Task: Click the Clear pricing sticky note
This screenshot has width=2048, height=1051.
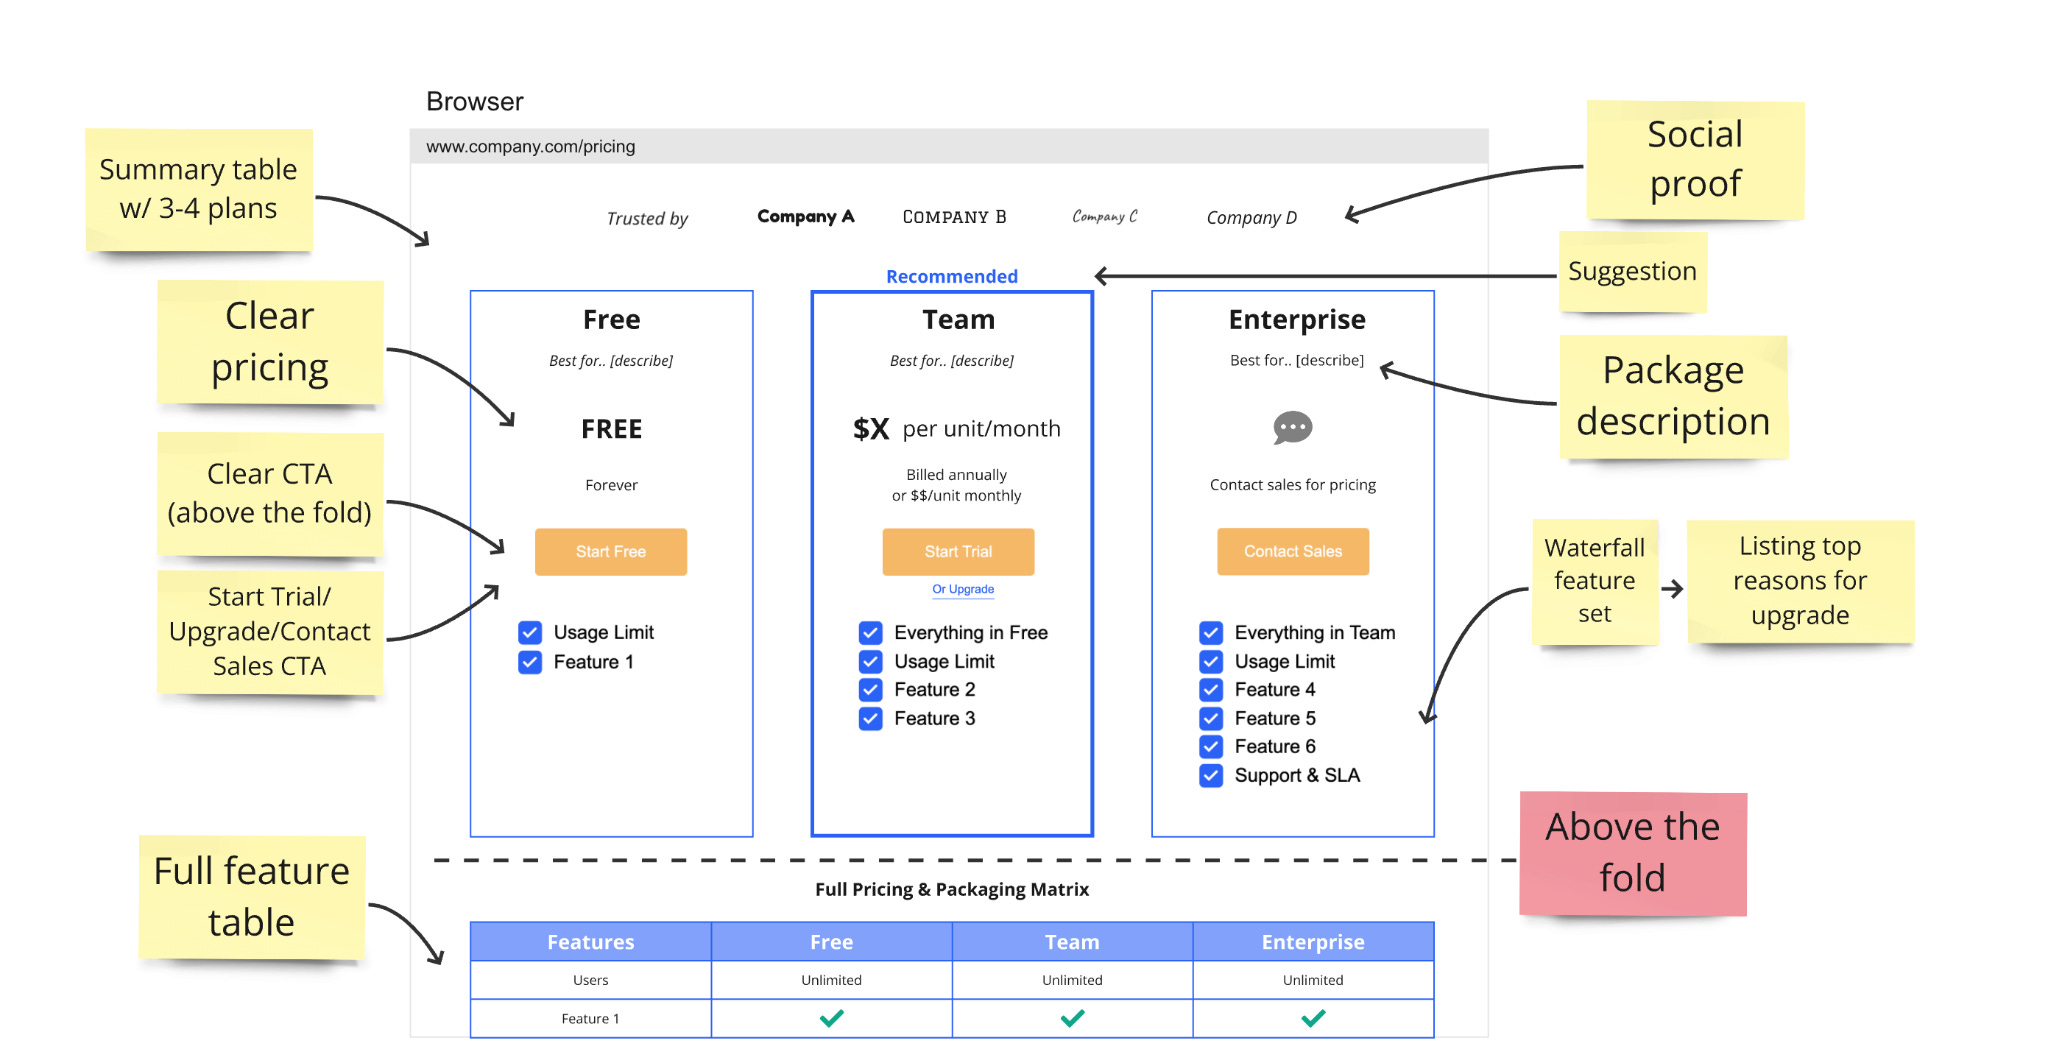Action: tap(270, 342)
